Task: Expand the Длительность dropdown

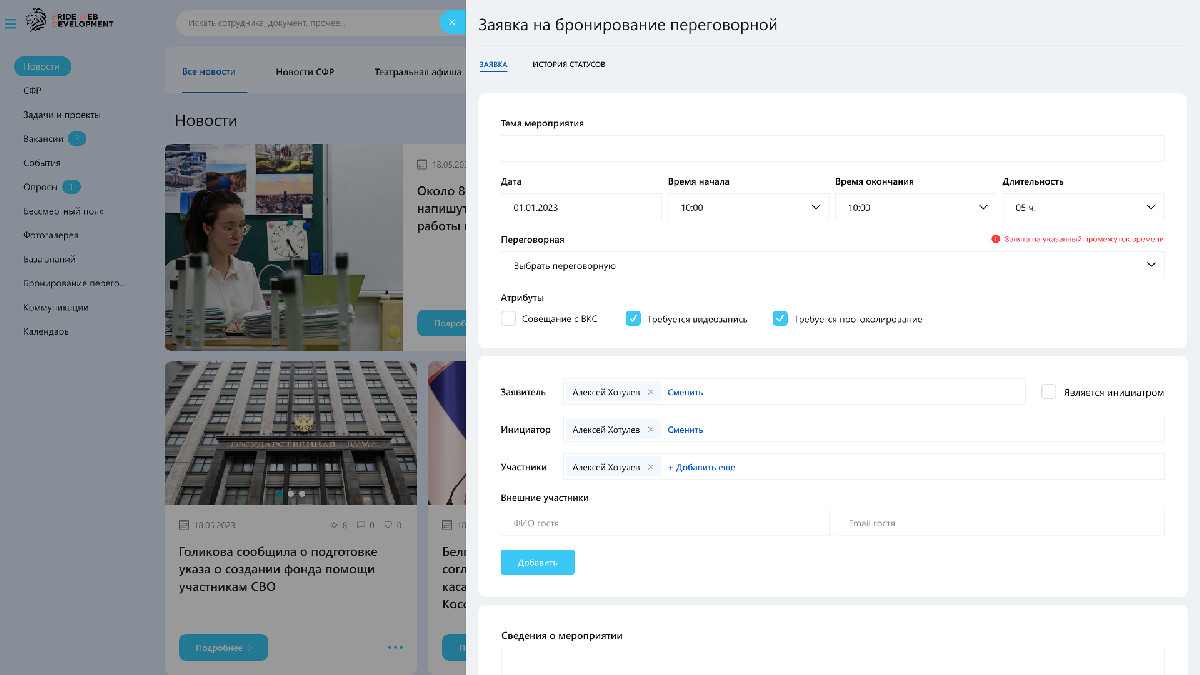Action: coord(1083,208)
